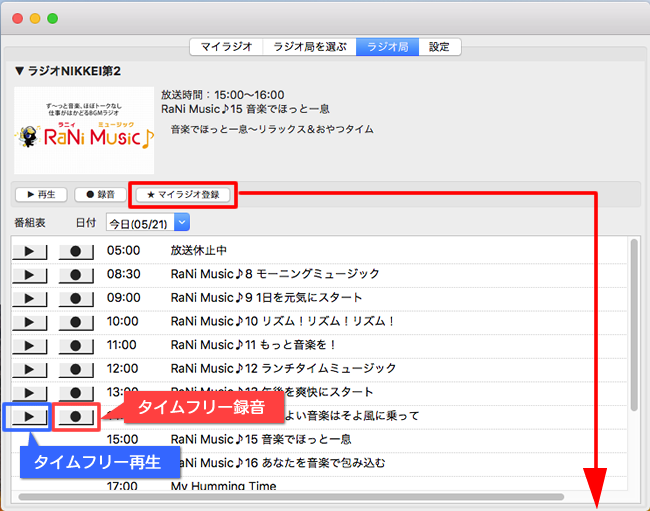Play the 05:00 放送休止中 program
This screenshot has height=511, width=650.
29,251
